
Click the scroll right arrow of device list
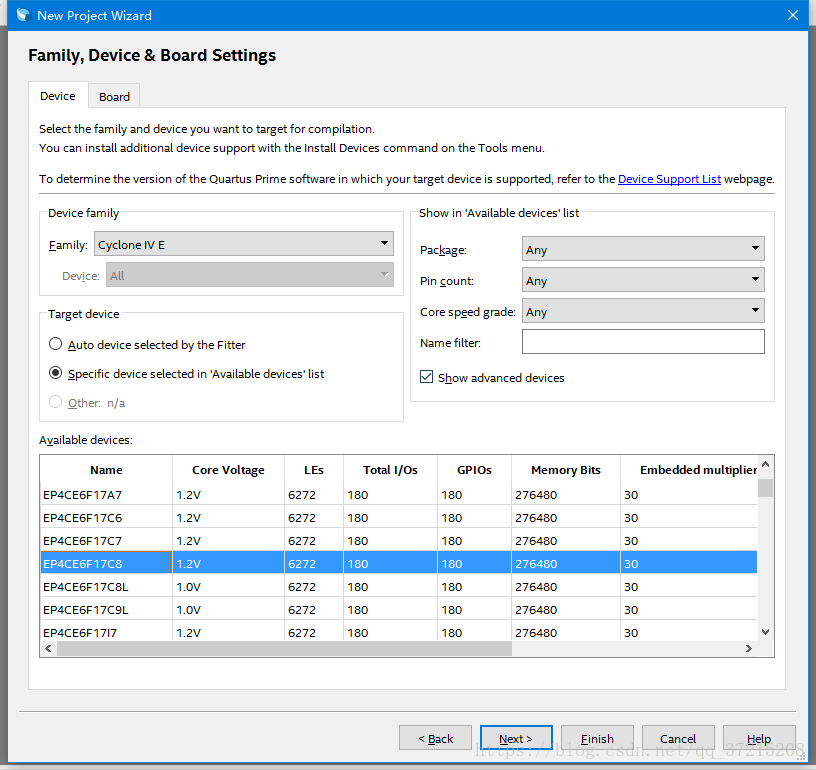coord(749,648)
